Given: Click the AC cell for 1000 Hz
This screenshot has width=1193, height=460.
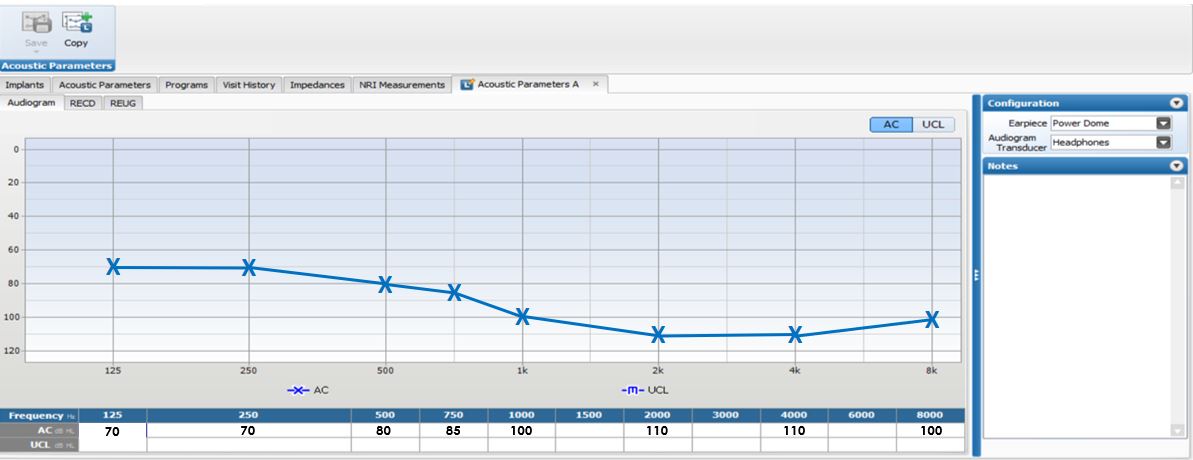Looking at the screenshot, I should [x=521, y=430].
